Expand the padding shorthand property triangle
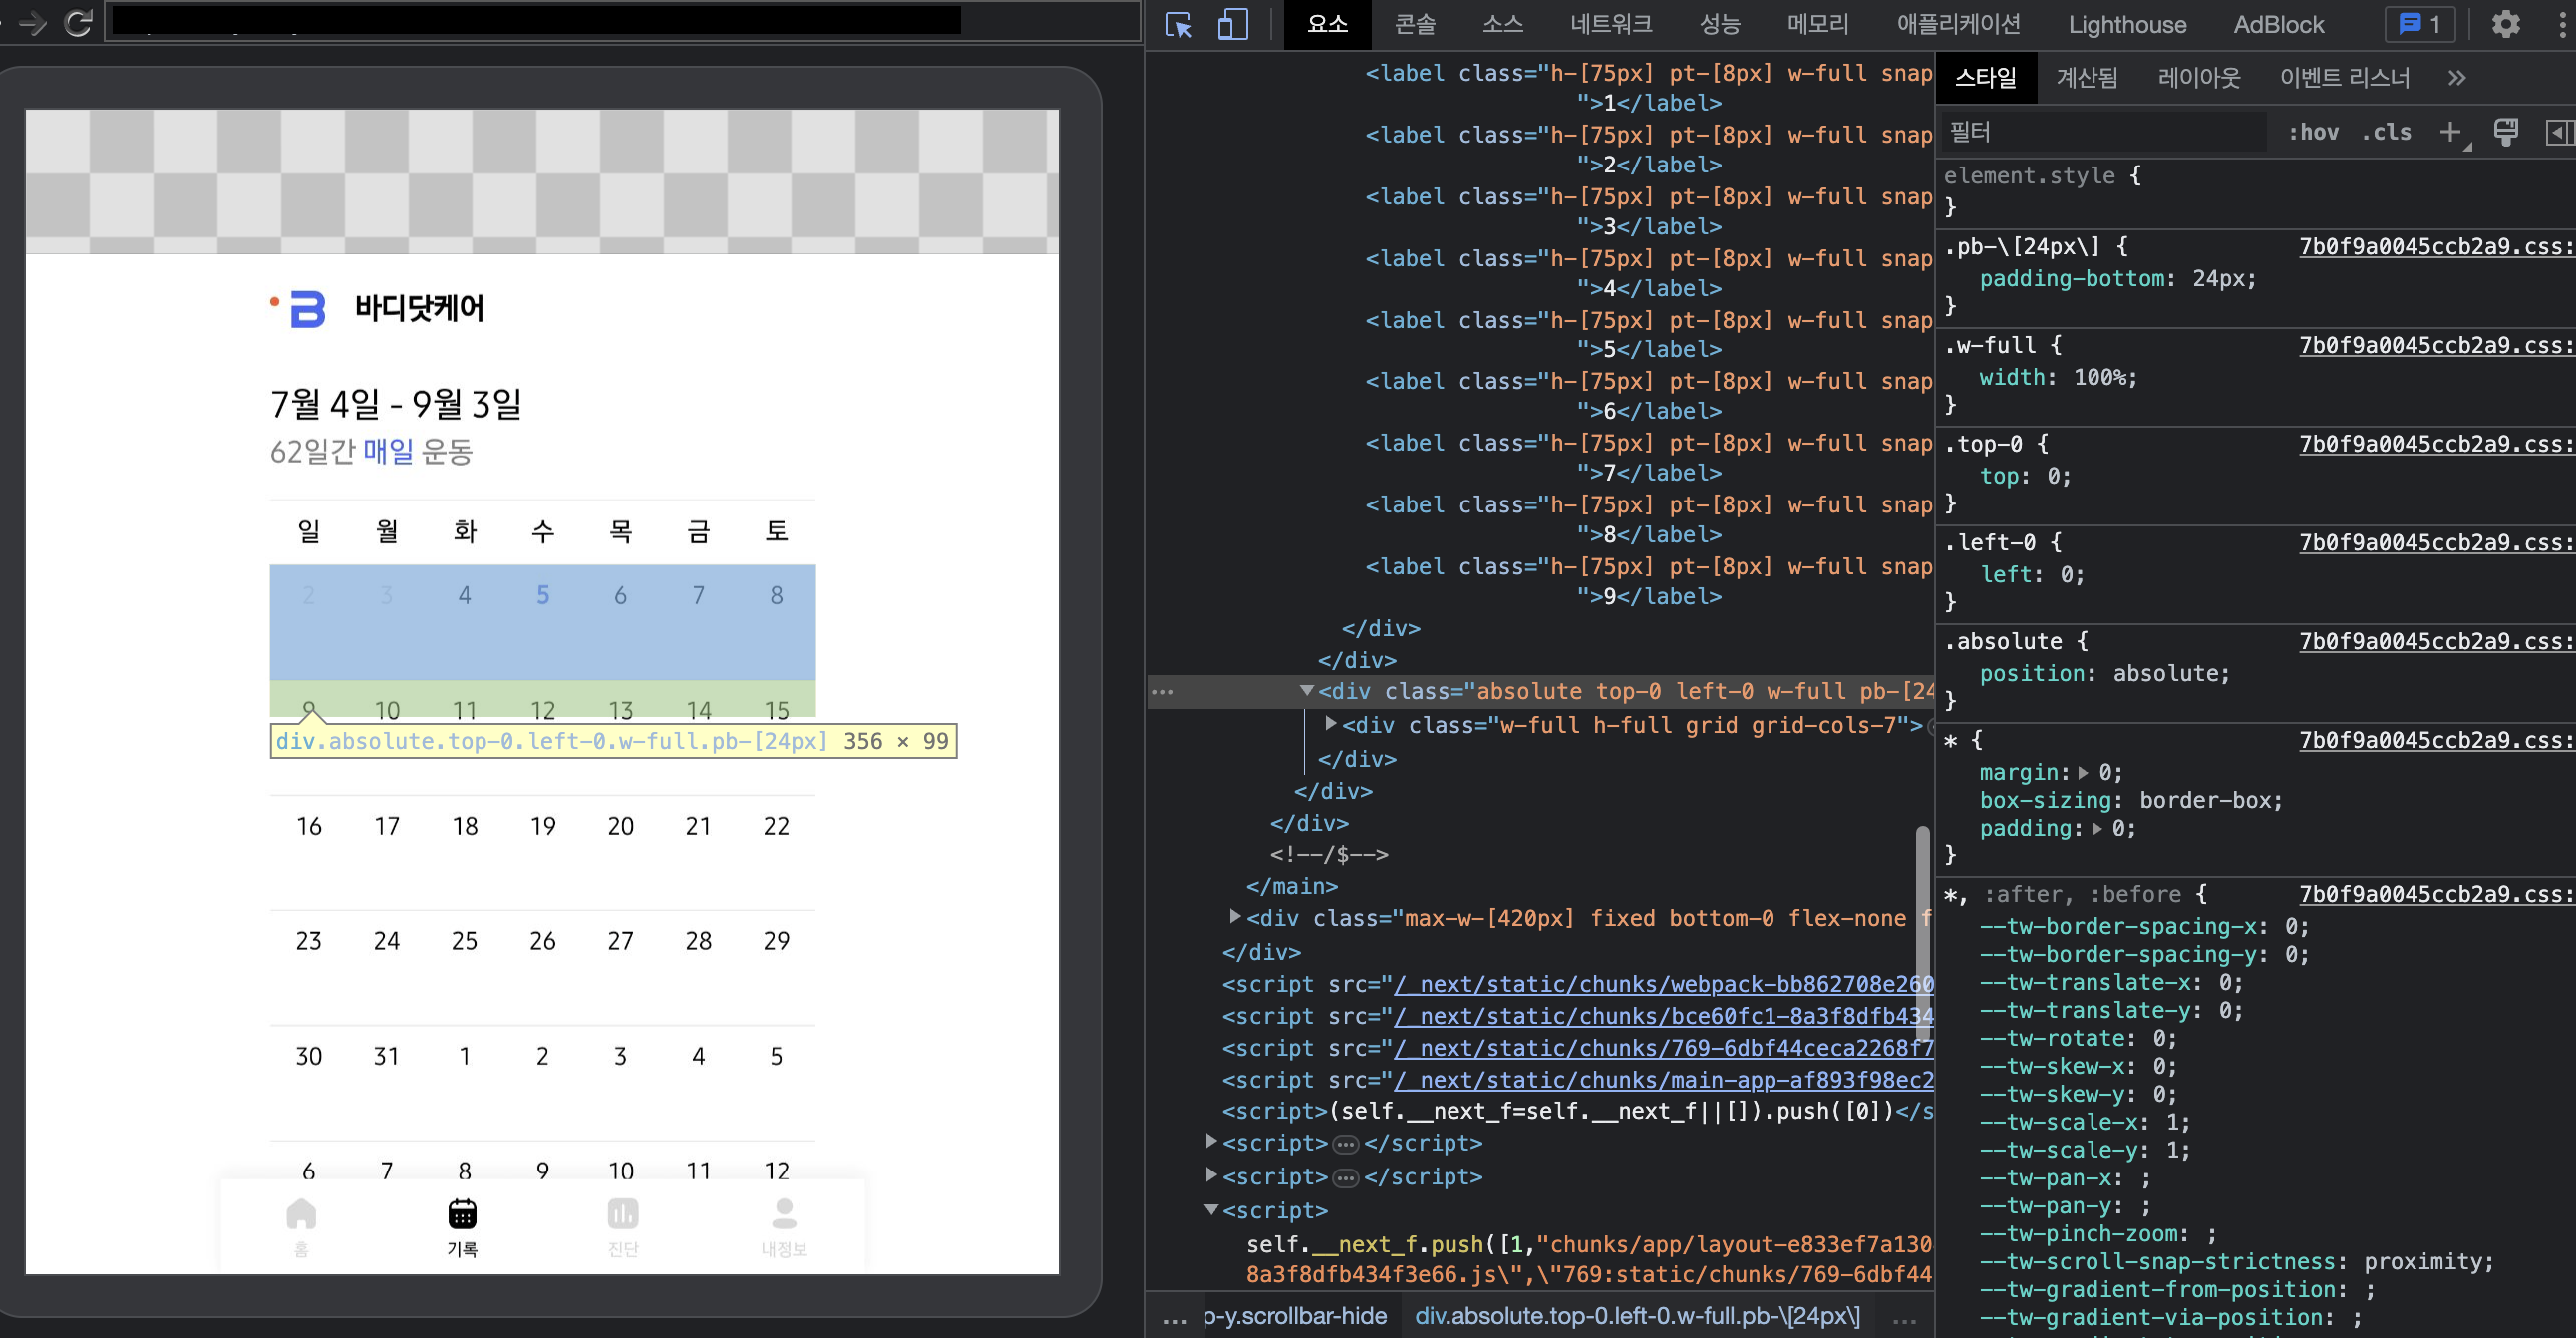This screenshot has width=2576, height=1338. [x=2096, y=828]
